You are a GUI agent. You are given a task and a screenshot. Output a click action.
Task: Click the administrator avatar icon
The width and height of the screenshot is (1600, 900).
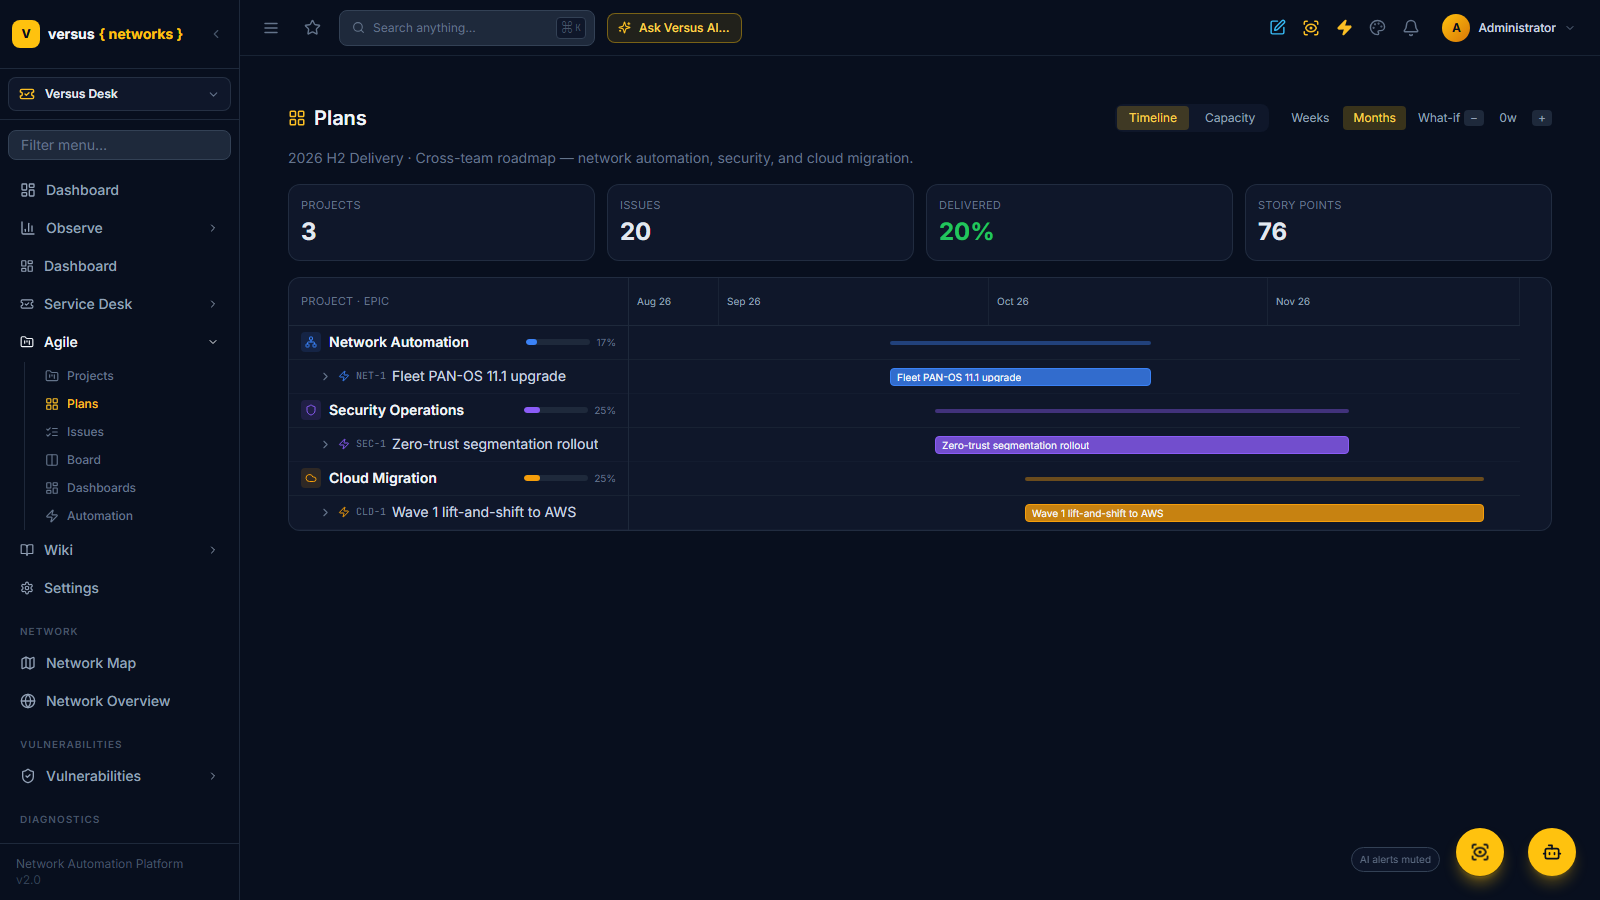(x=1456, y=28)
